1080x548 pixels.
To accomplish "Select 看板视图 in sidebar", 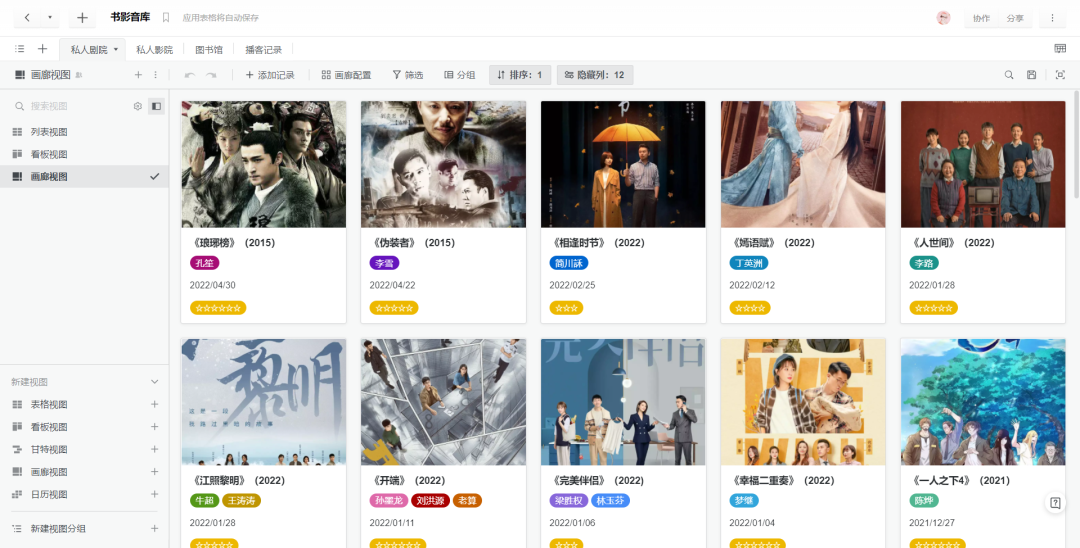I will [x=84, y=154].
